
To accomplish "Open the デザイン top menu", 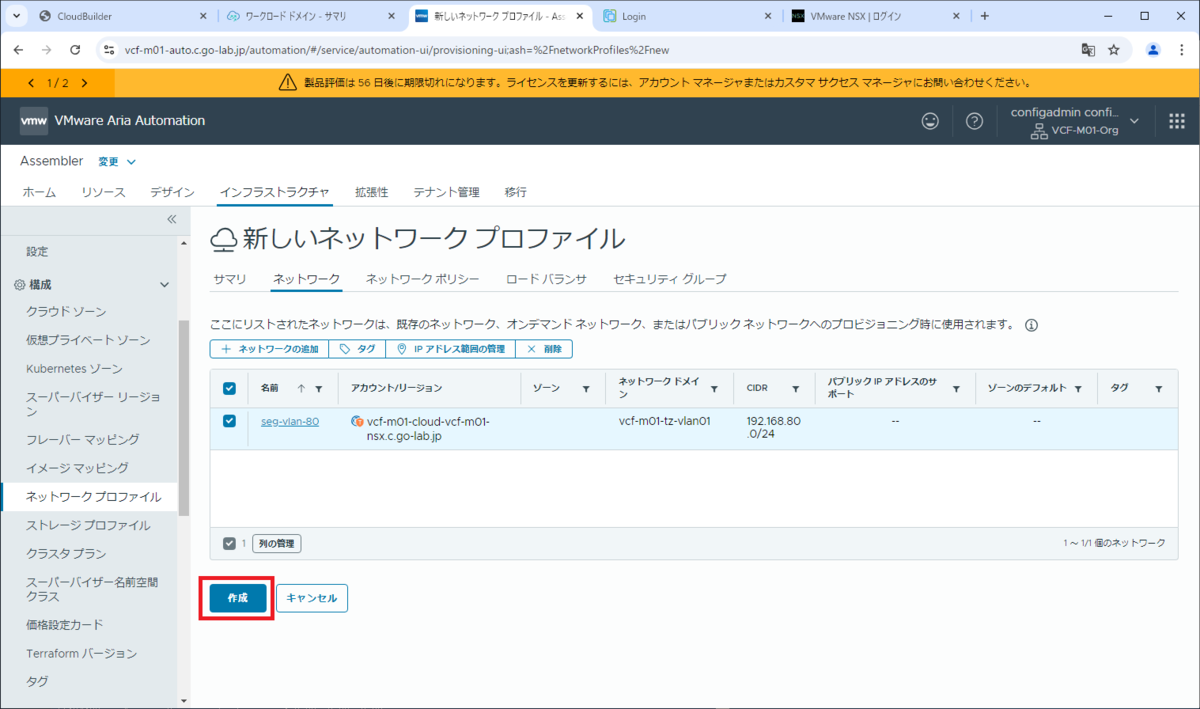I will [173, 192].
